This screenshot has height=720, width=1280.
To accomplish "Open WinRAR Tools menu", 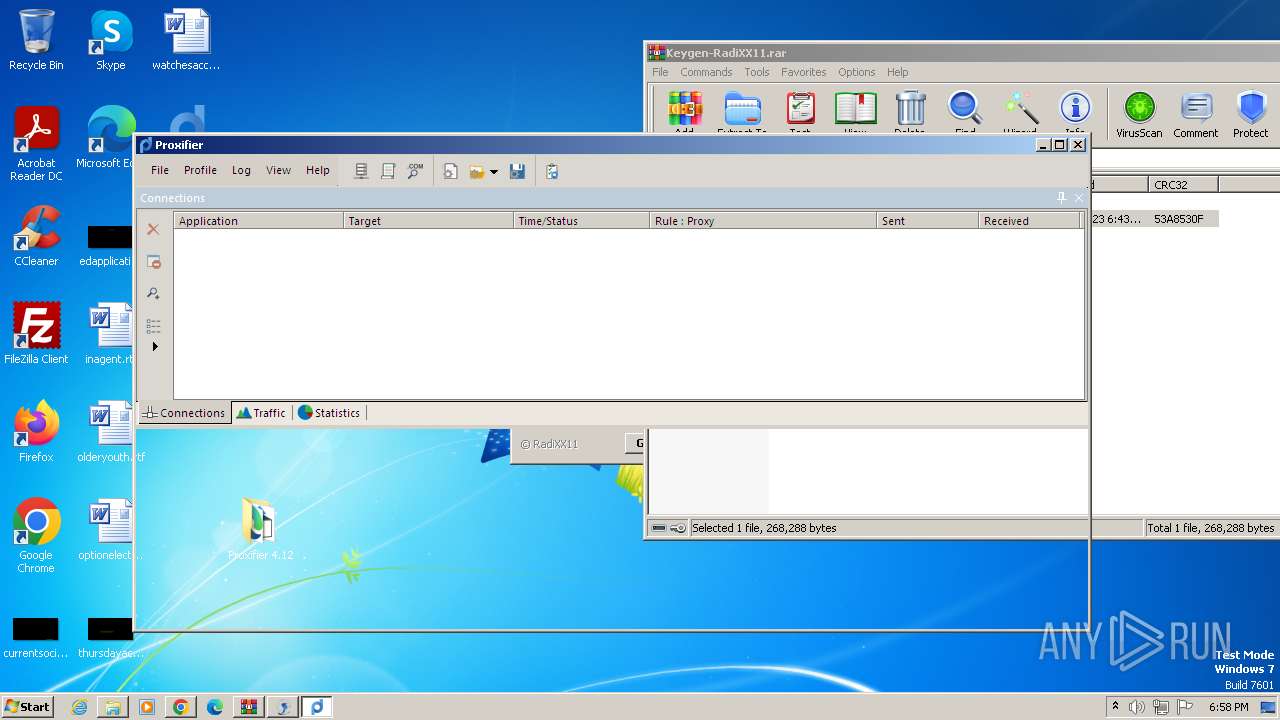I will 757,72.
